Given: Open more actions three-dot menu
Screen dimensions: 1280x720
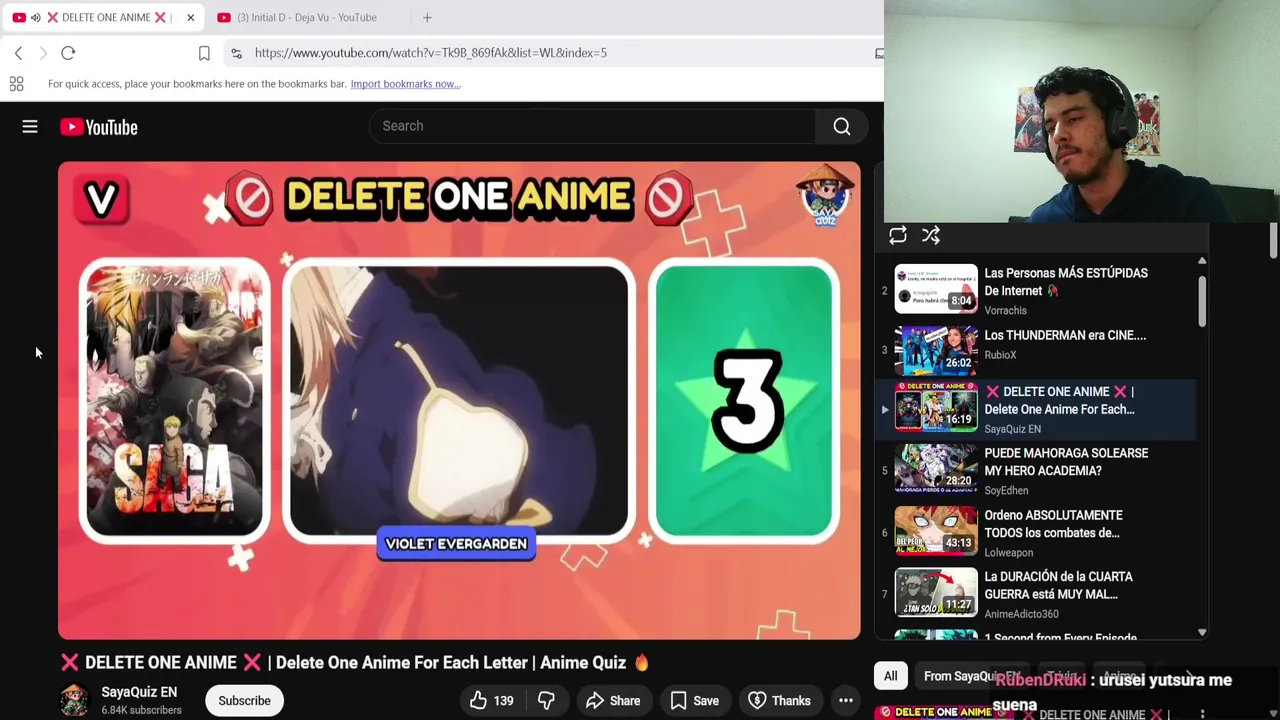Looking at the screenshot, I should pos(846,701).
